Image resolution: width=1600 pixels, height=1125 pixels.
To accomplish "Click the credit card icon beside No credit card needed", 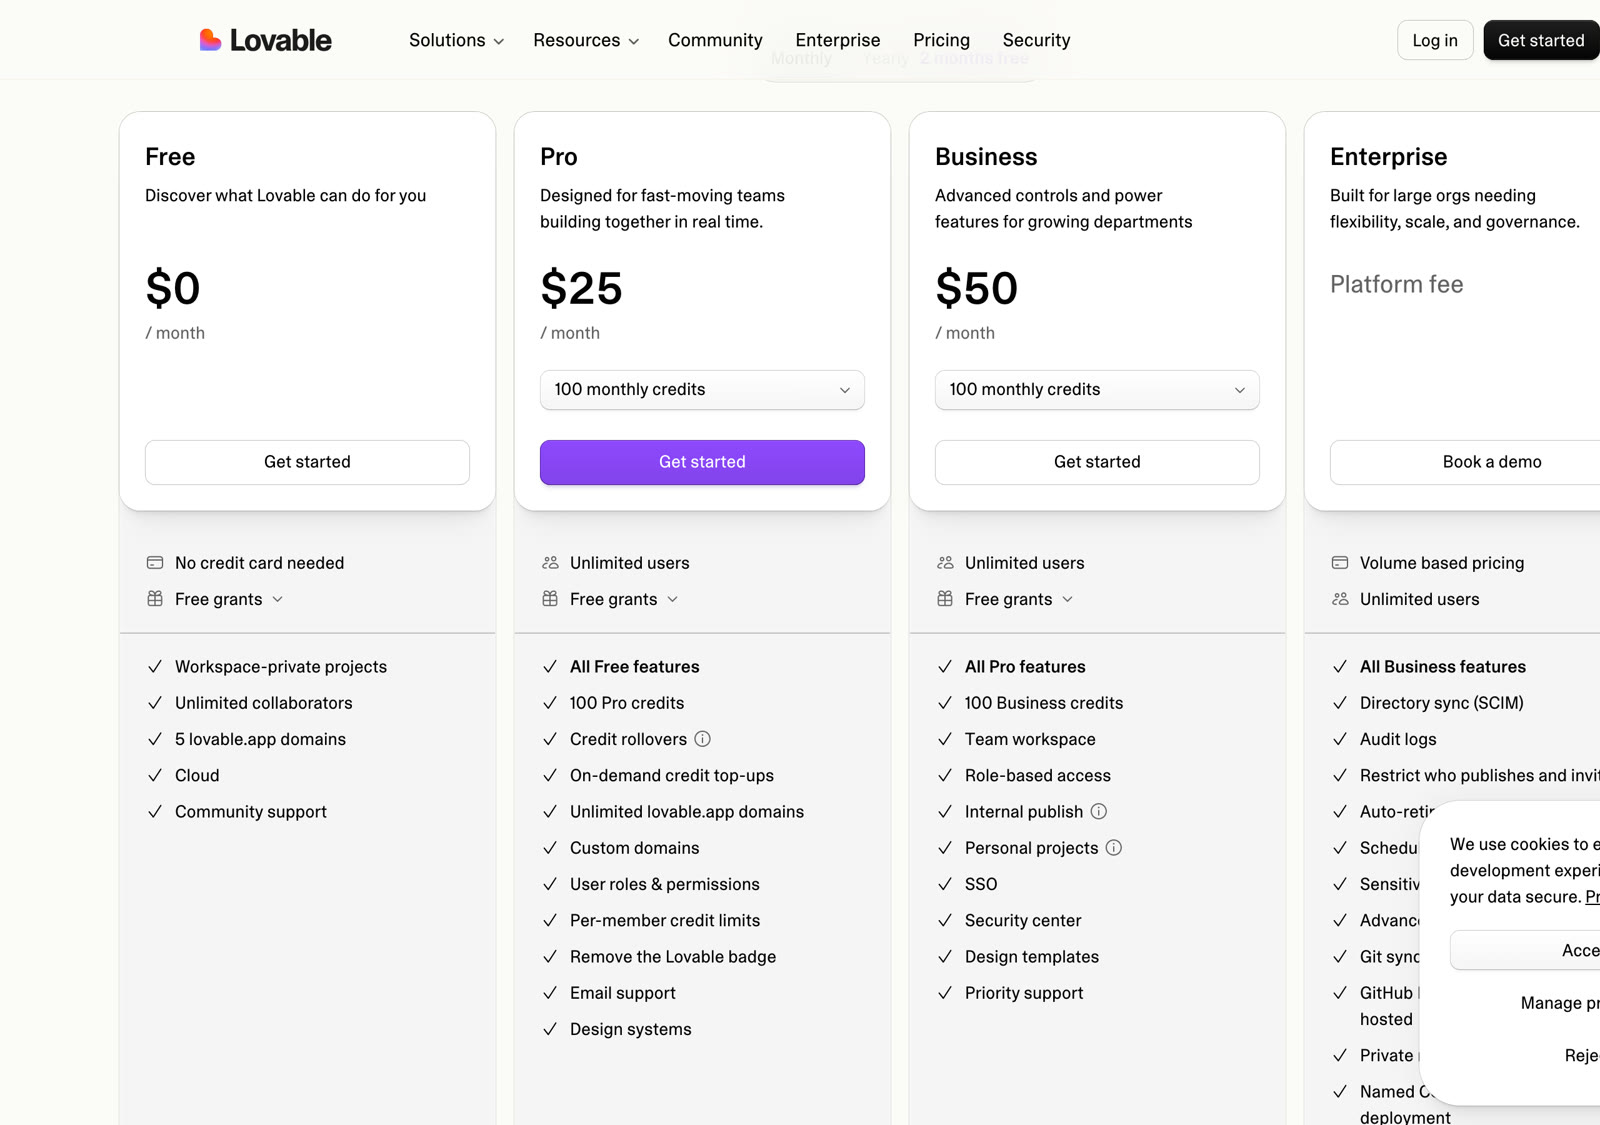I will (x=155, y=563).
